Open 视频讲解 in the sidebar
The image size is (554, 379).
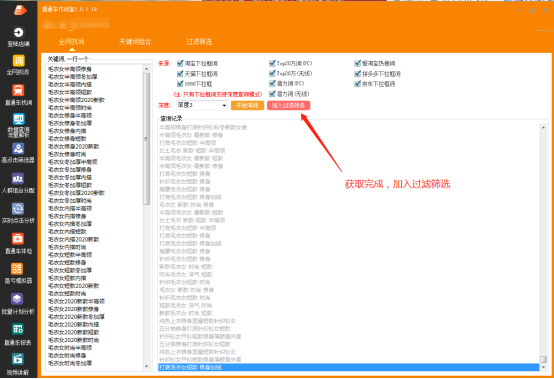point(18,364)
